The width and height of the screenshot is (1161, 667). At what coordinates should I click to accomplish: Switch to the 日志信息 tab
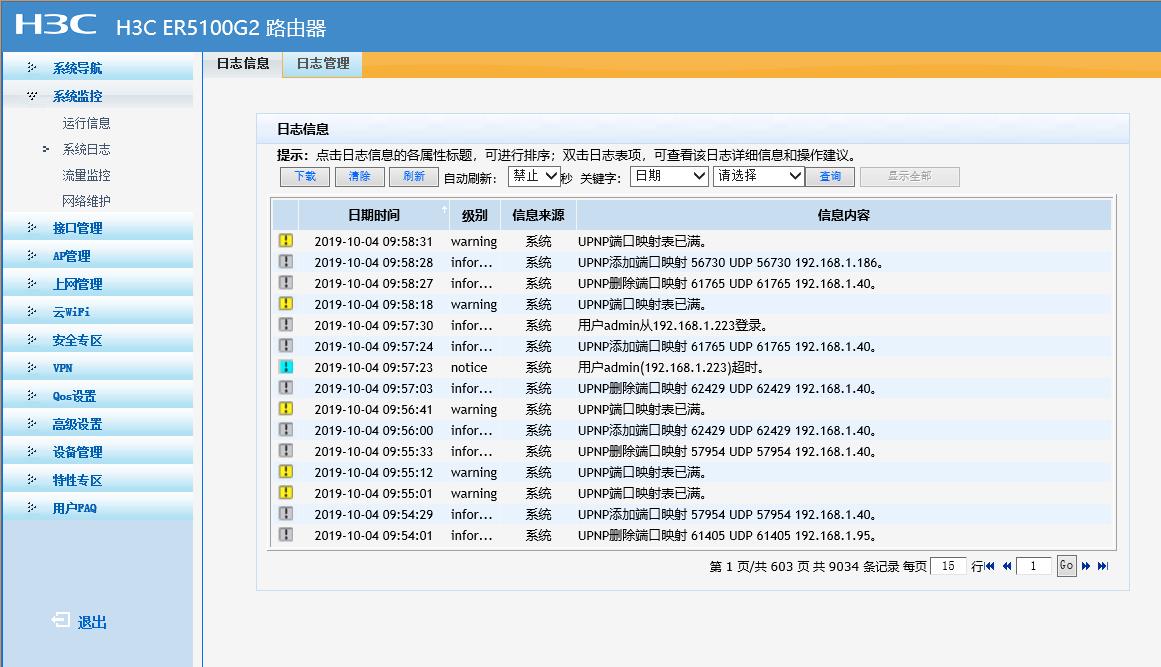(243, 64)
